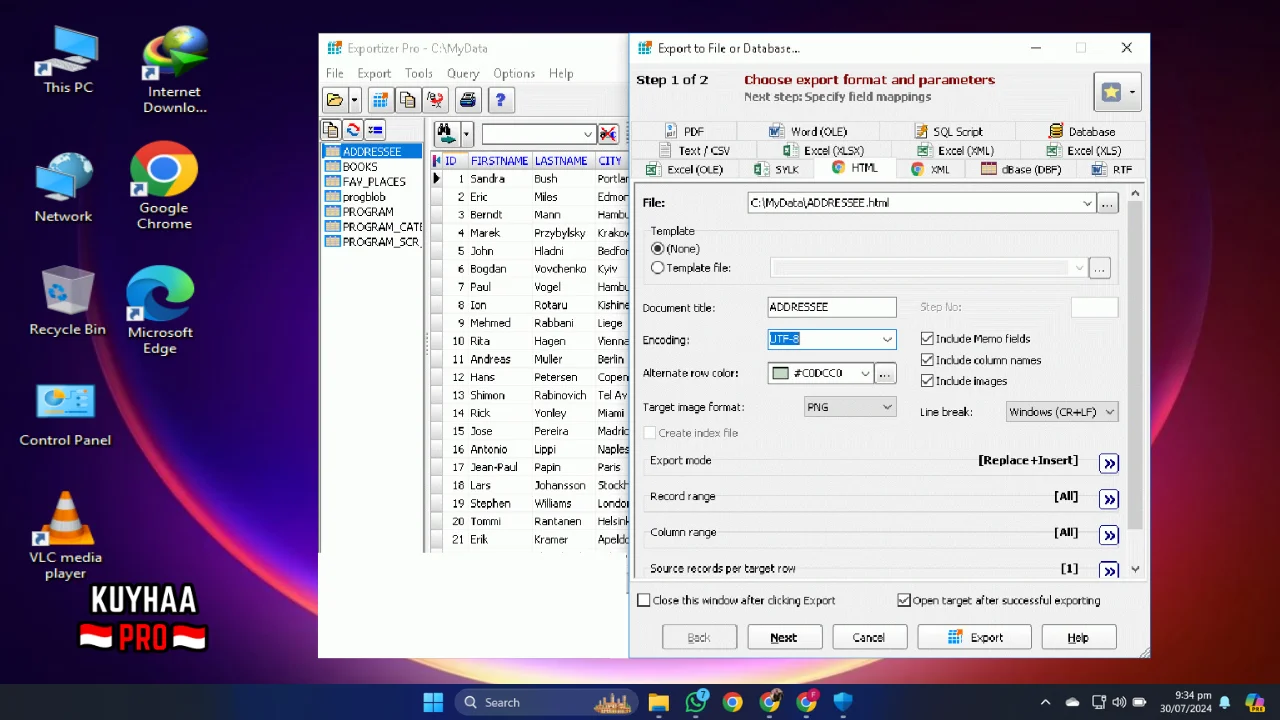Click the double-arrow icon beside Column range
Image resolution: width=1280 pixels, height=720 pixels.
click(1109, 535)
